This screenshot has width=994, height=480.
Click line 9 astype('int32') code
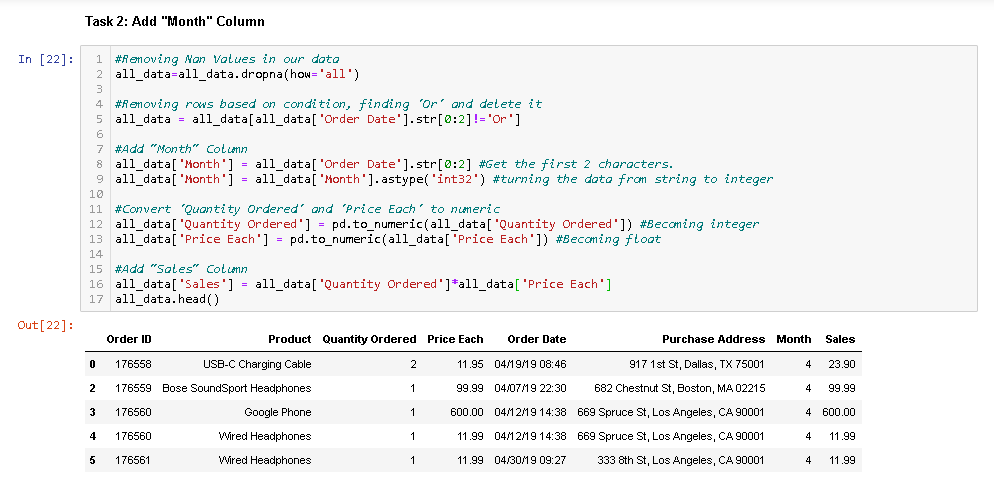click(444, 179)
